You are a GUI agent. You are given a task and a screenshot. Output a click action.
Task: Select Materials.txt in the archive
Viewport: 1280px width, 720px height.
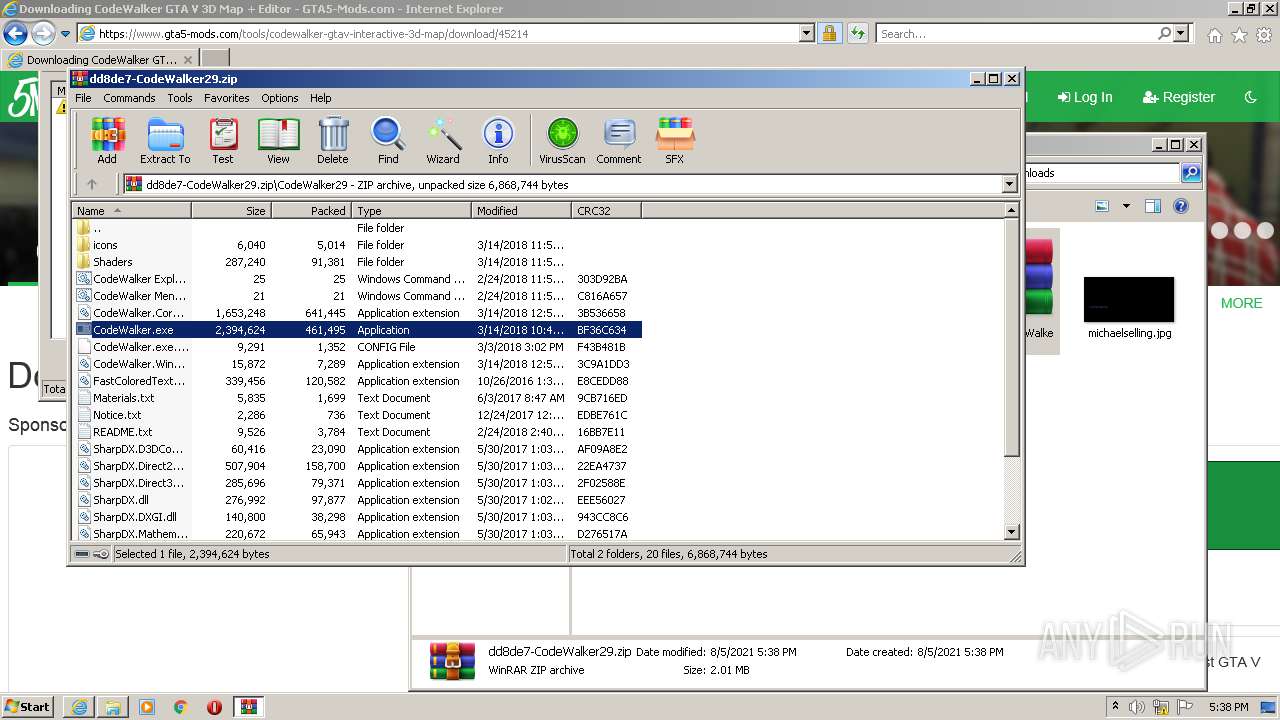click(x=357, y=398)
